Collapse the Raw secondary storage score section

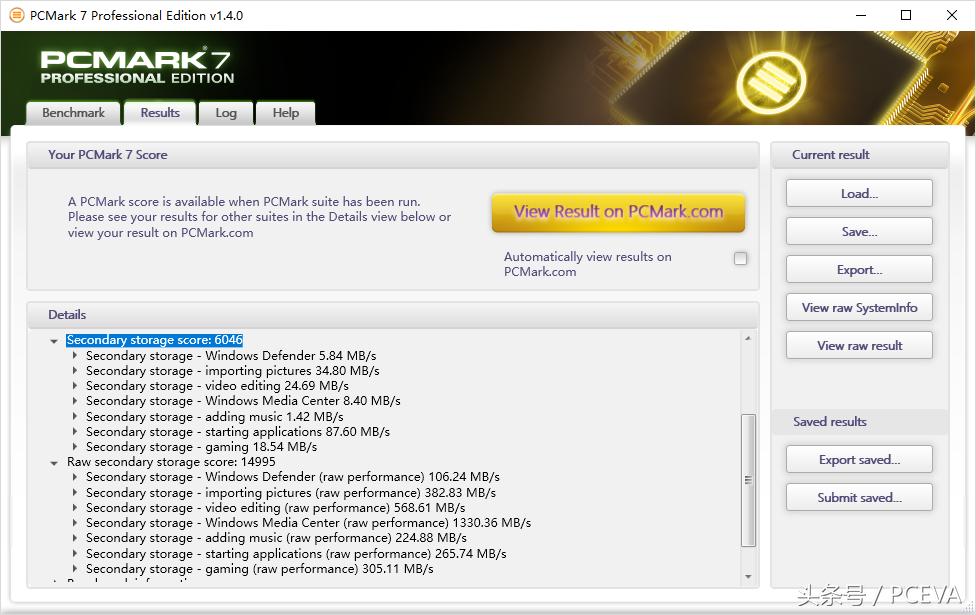tap(54, 463)
